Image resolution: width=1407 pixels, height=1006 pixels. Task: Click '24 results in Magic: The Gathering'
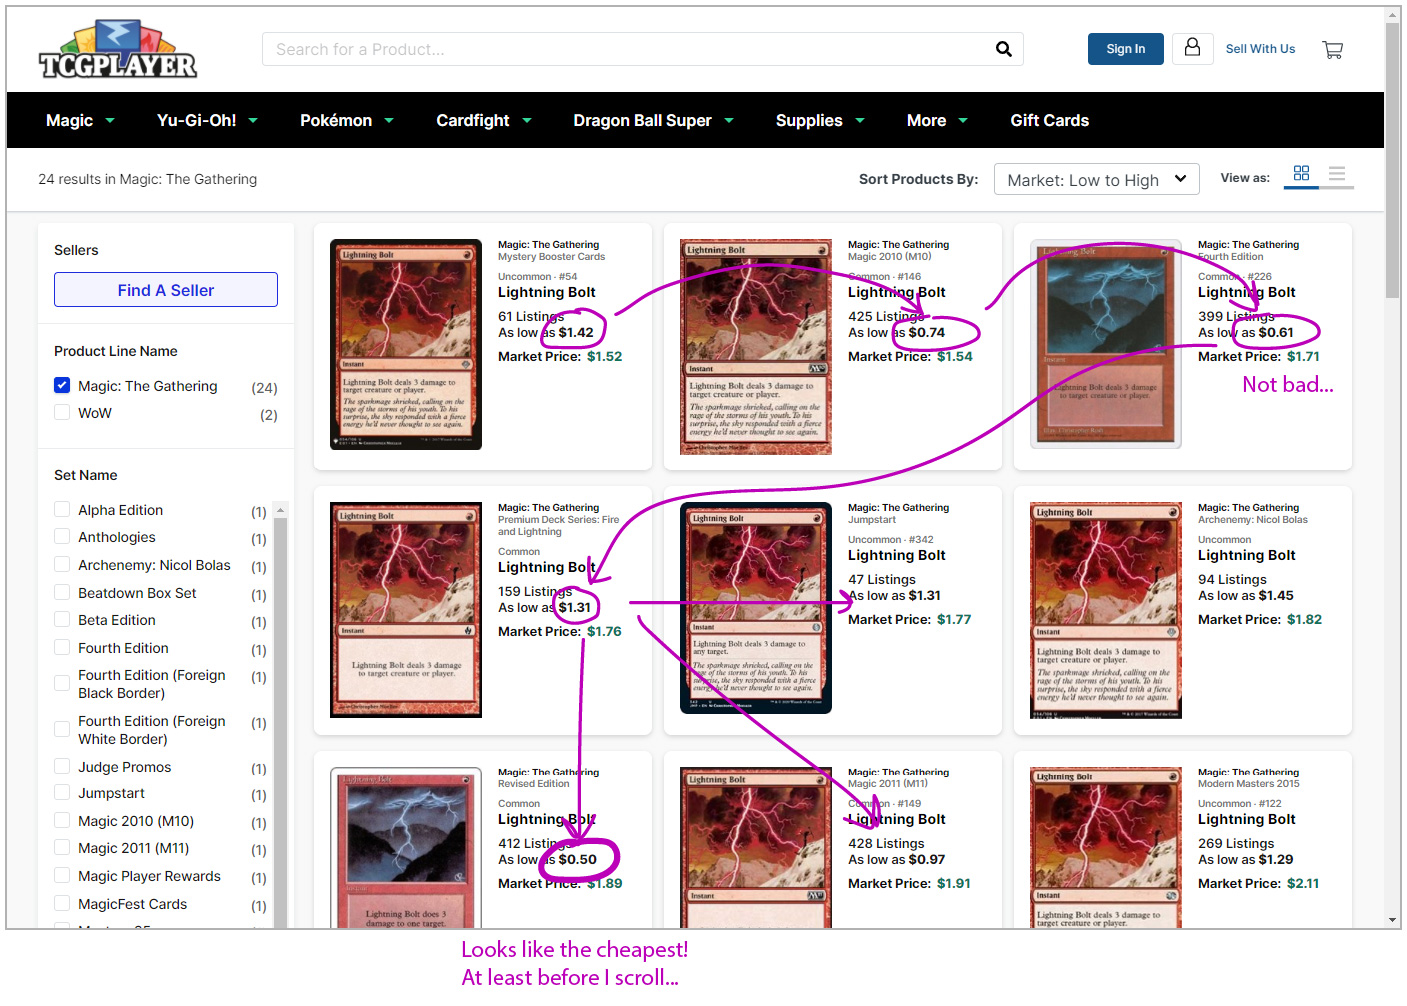(147, 179)
